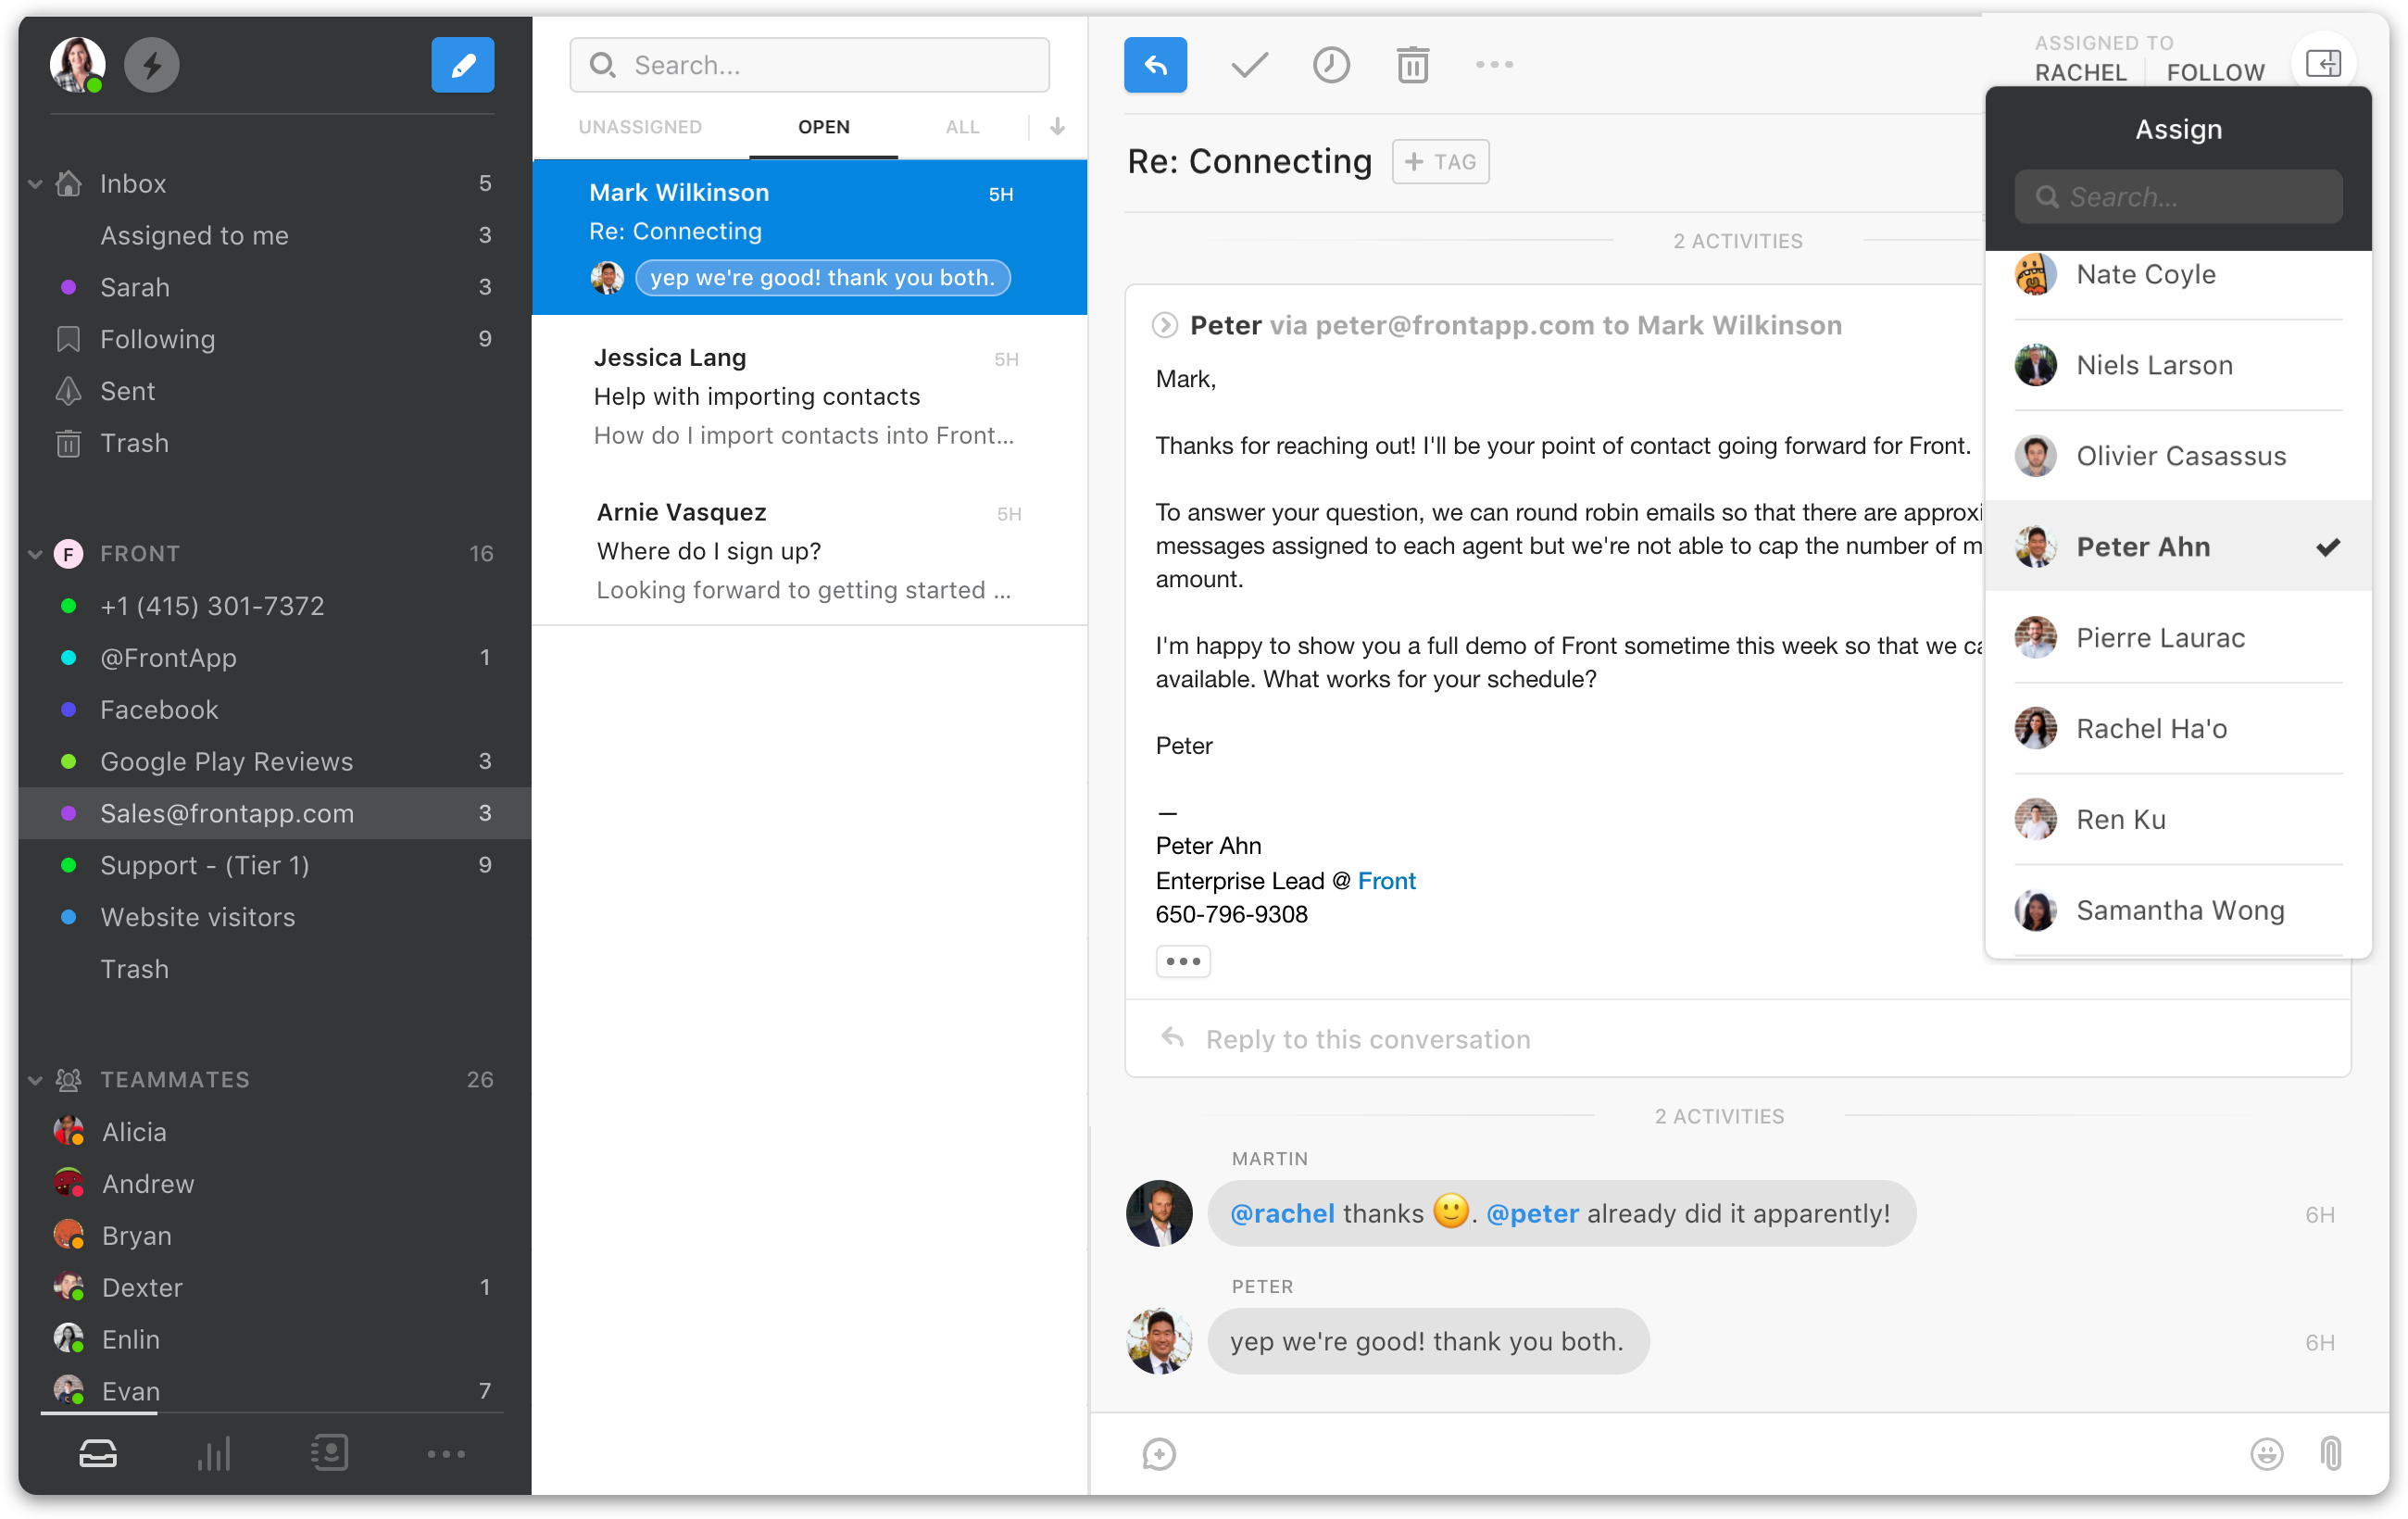Toggle FOLLOW for this conversation
This screenshot has height=1519, width=2408.
coord(2215,72)
